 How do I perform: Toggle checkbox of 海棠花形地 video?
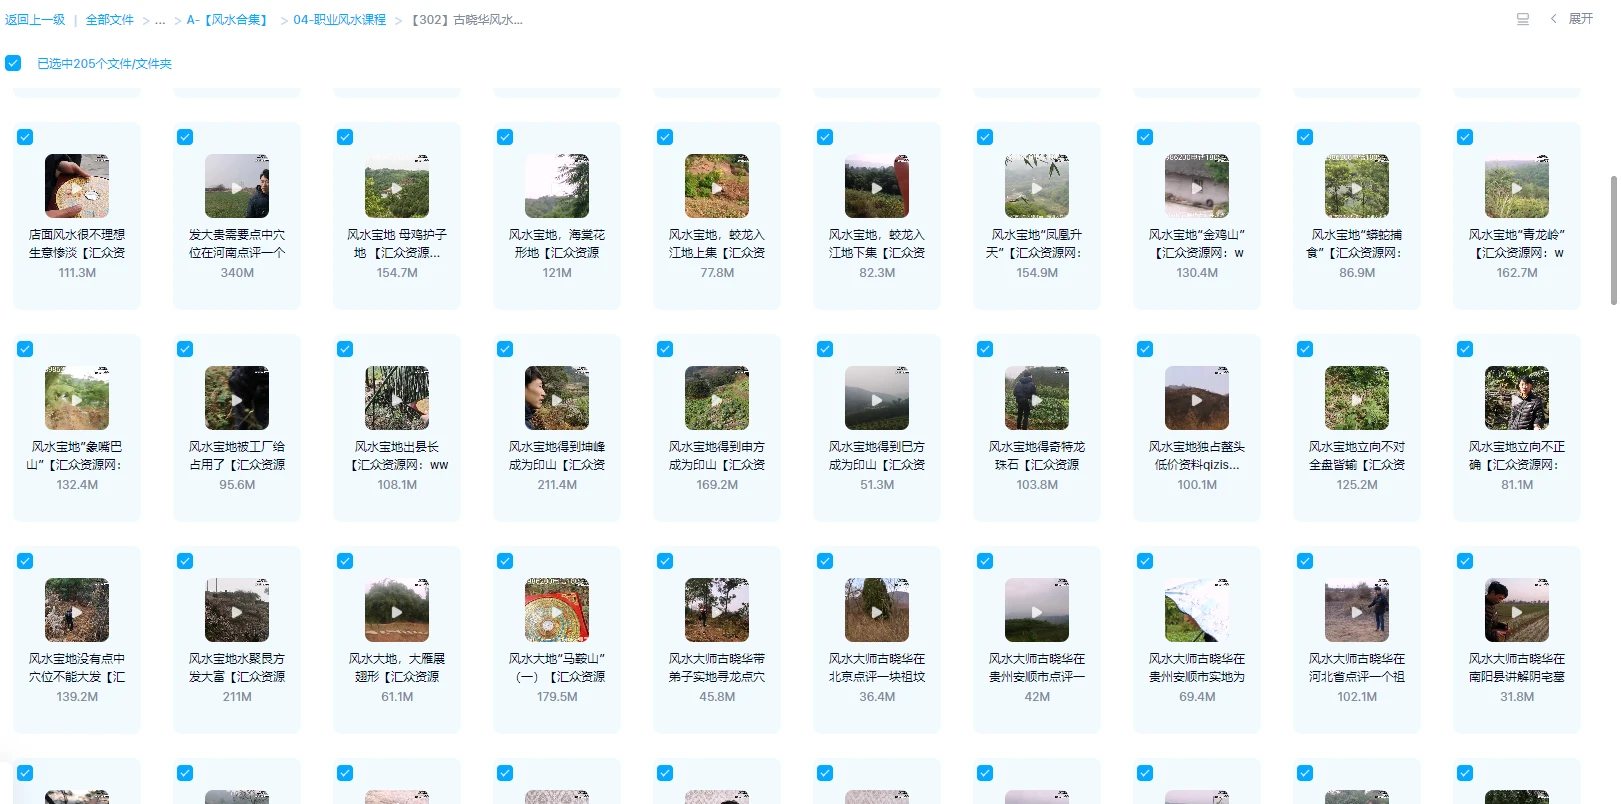click(x=505, y=137)
